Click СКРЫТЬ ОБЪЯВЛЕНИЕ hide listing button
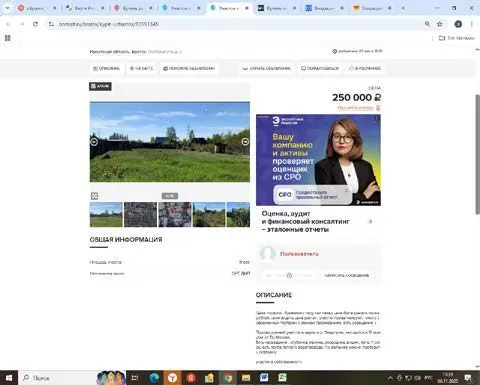Image resolution: width=480 pixels, height=385 pixels. (267, 68)
